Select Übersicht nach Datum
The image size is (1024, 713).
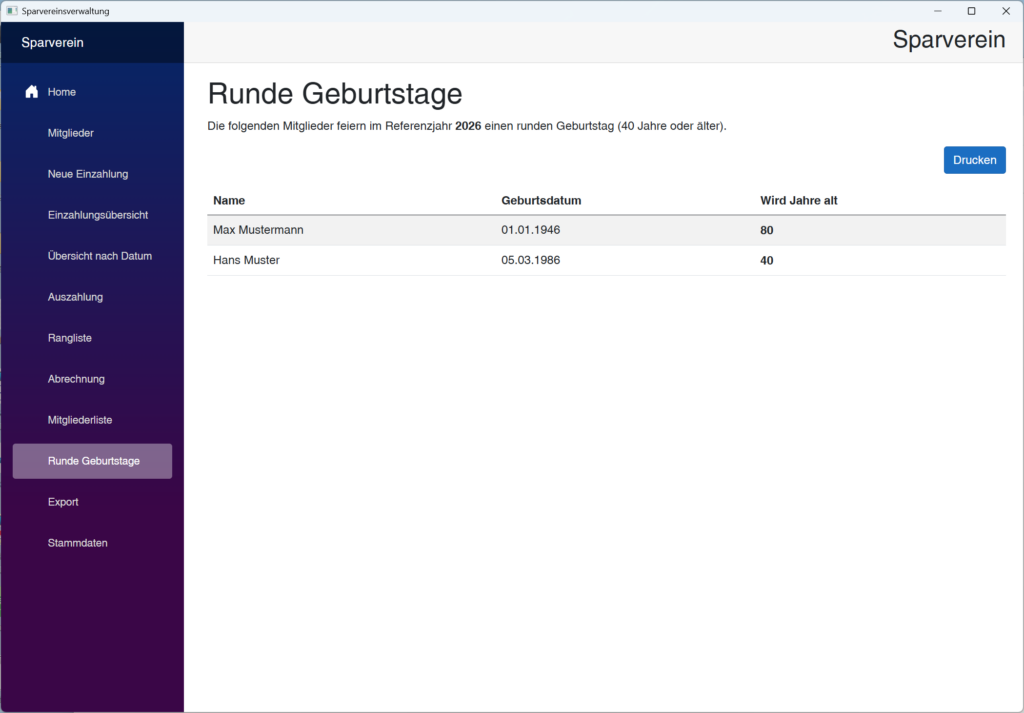point(100,256)
